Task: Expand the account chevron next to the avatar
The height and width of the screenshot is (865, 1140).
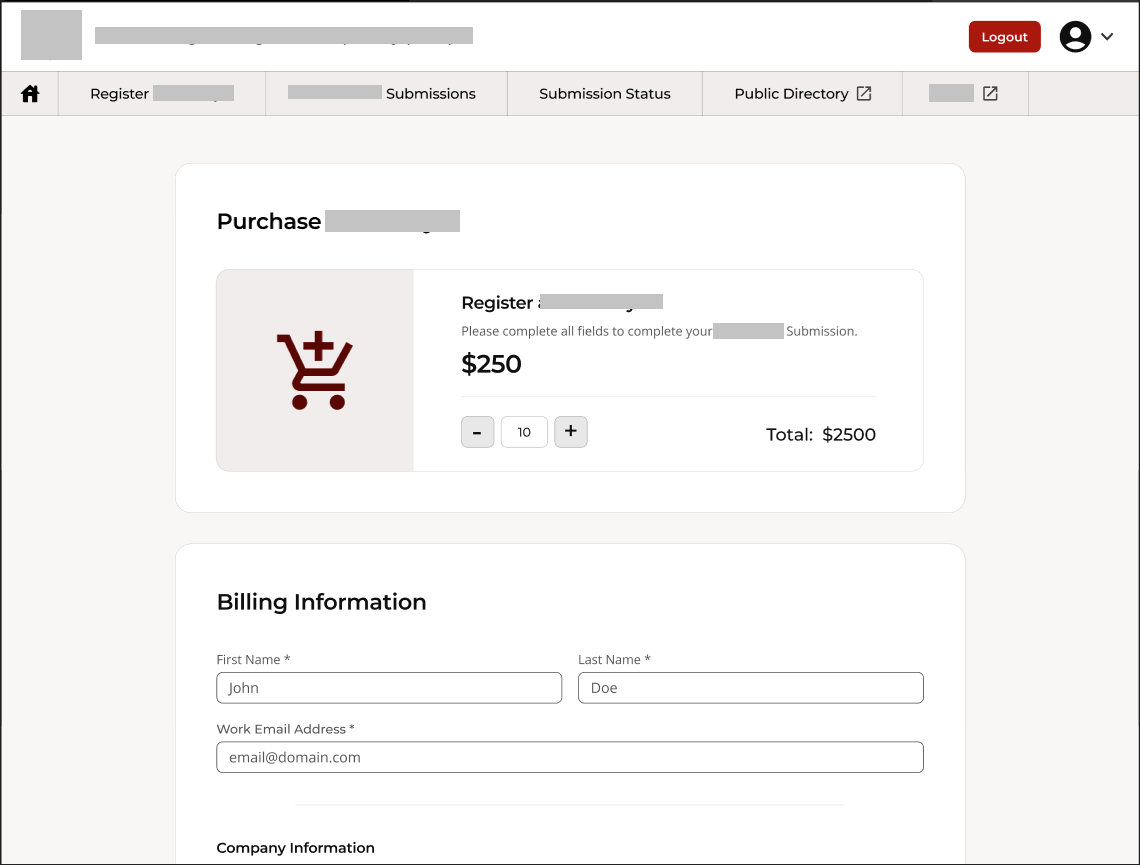Action: click(x=1107, y=36)
